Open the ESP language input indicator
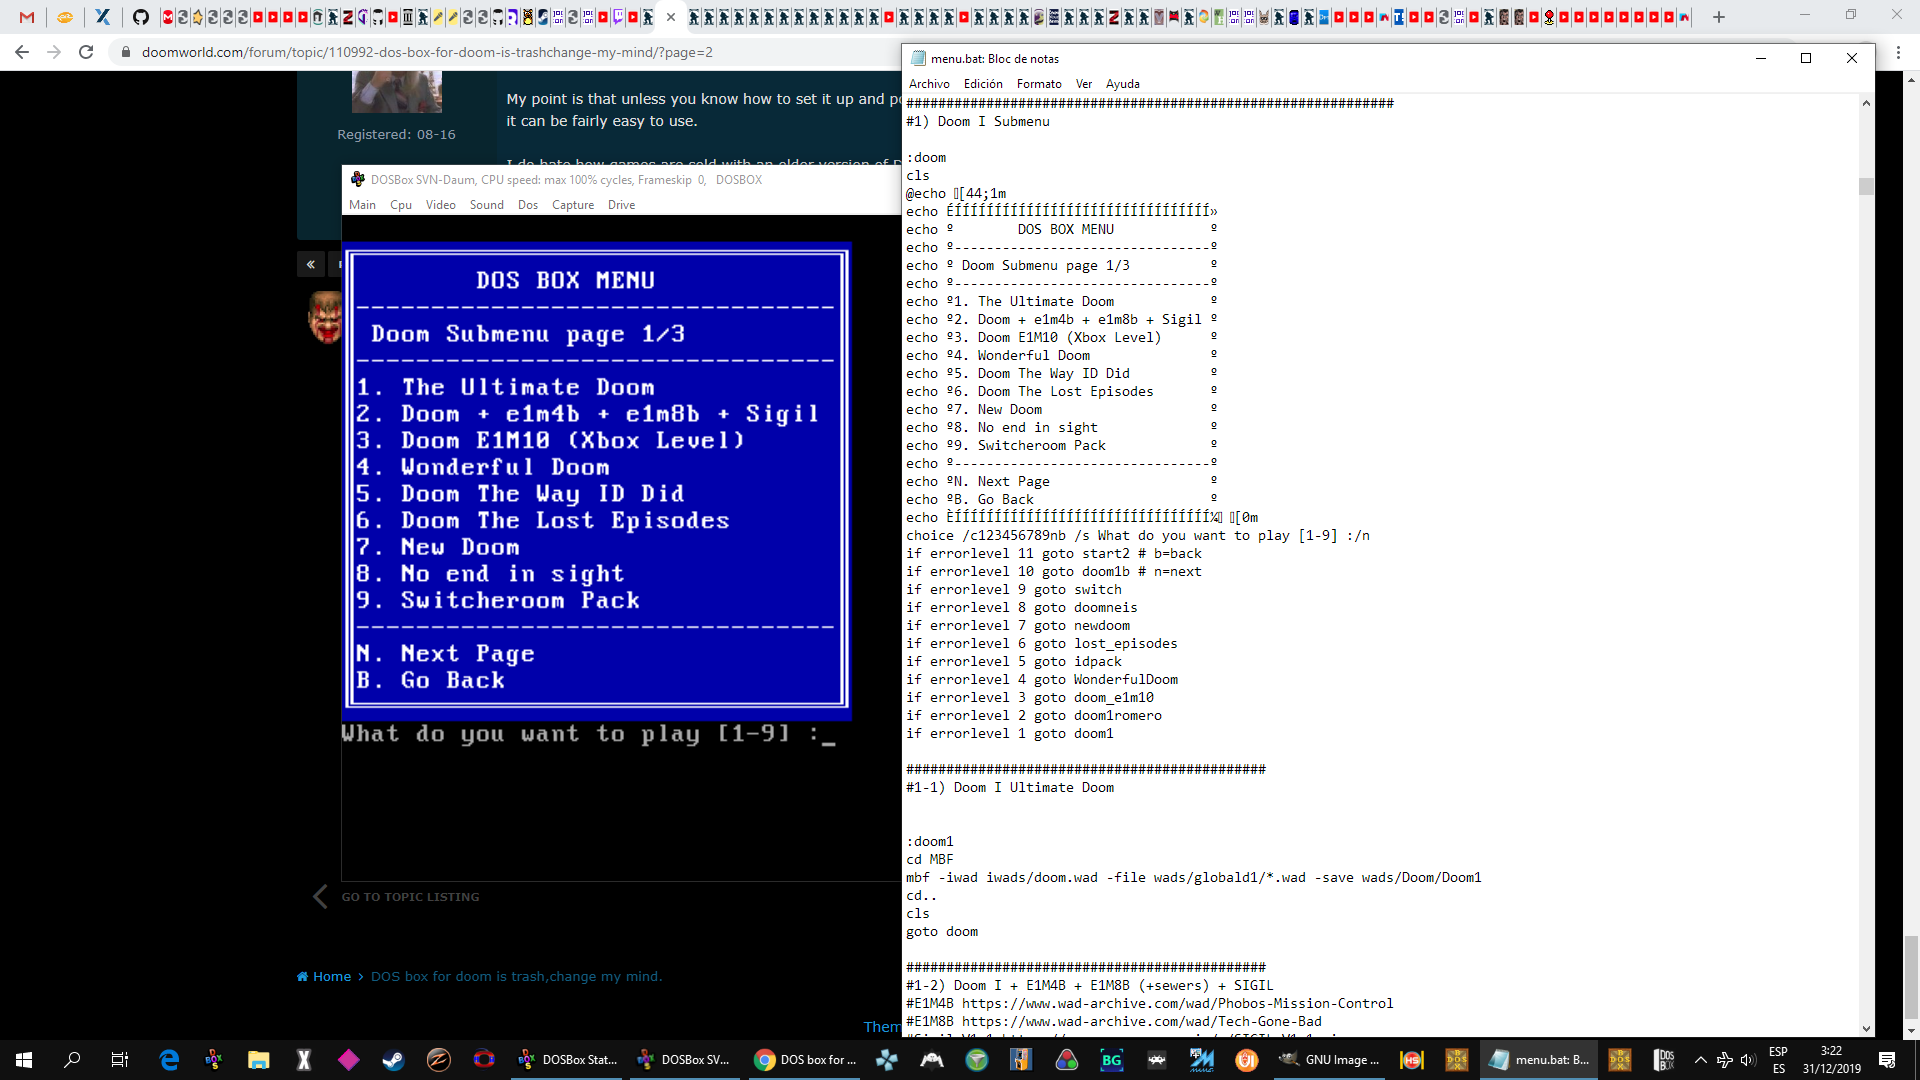The width and height of the screenshot is (1920, 1080). (x=1778, y=1060)
